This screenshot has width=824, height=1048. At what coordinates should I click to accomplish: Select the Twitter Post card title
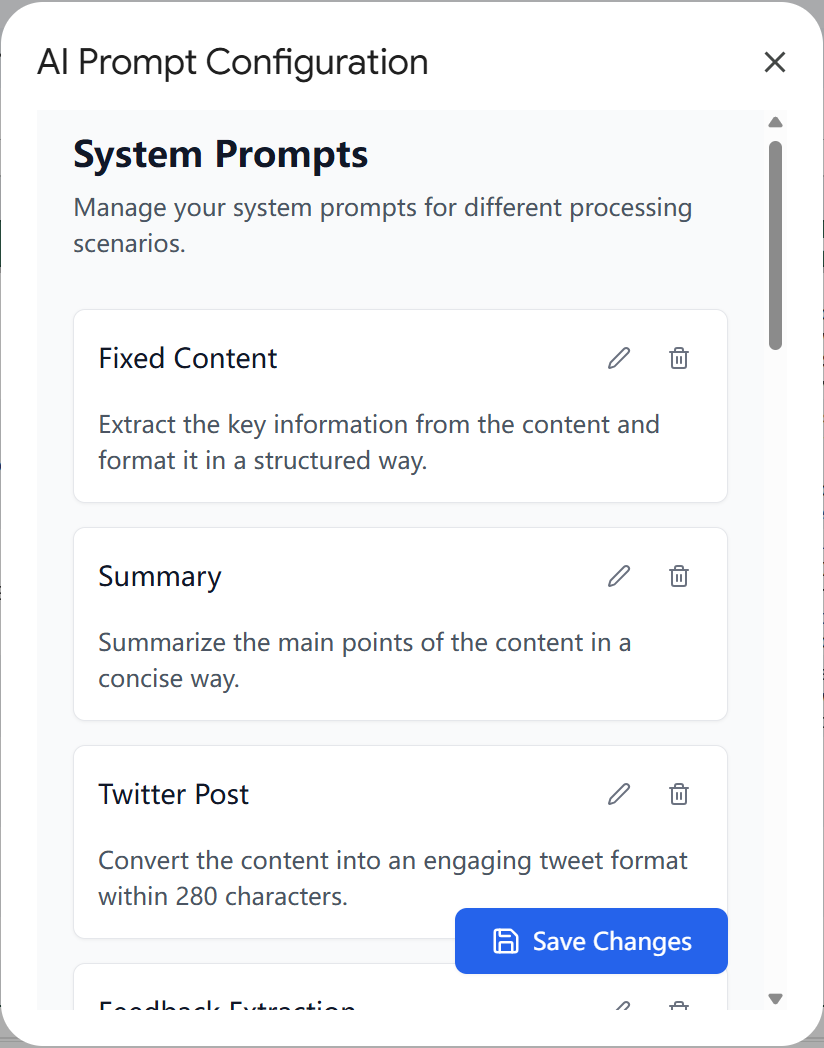174,795
